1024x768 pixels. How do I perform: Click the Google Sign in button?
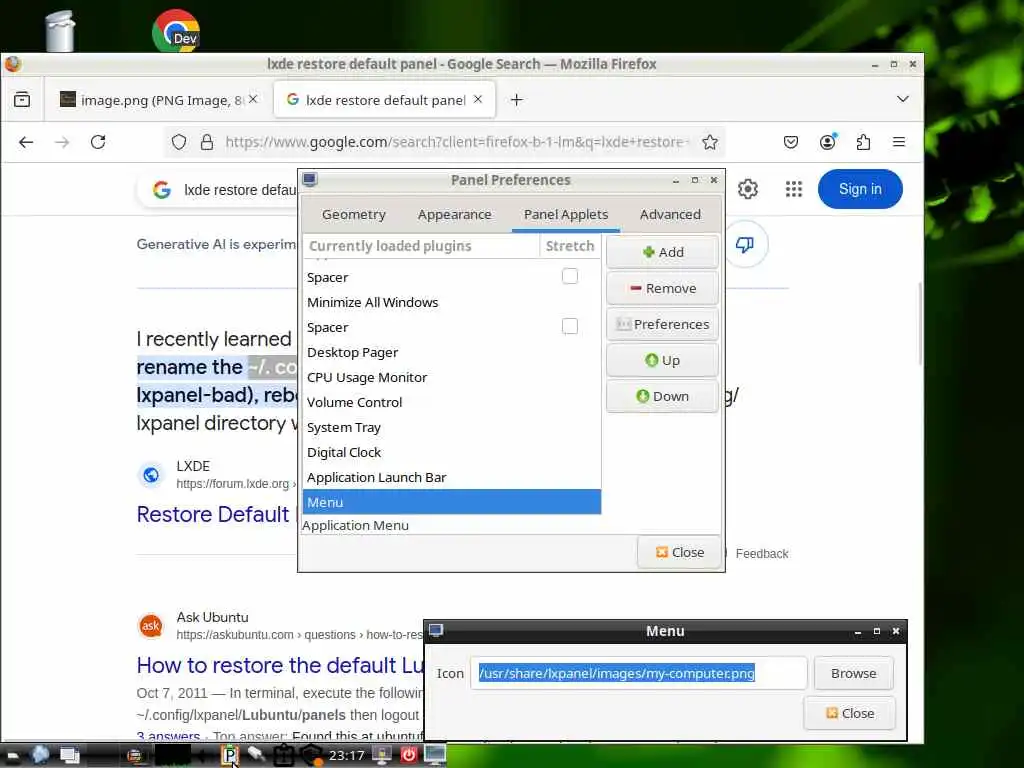(x=860, y=189)
